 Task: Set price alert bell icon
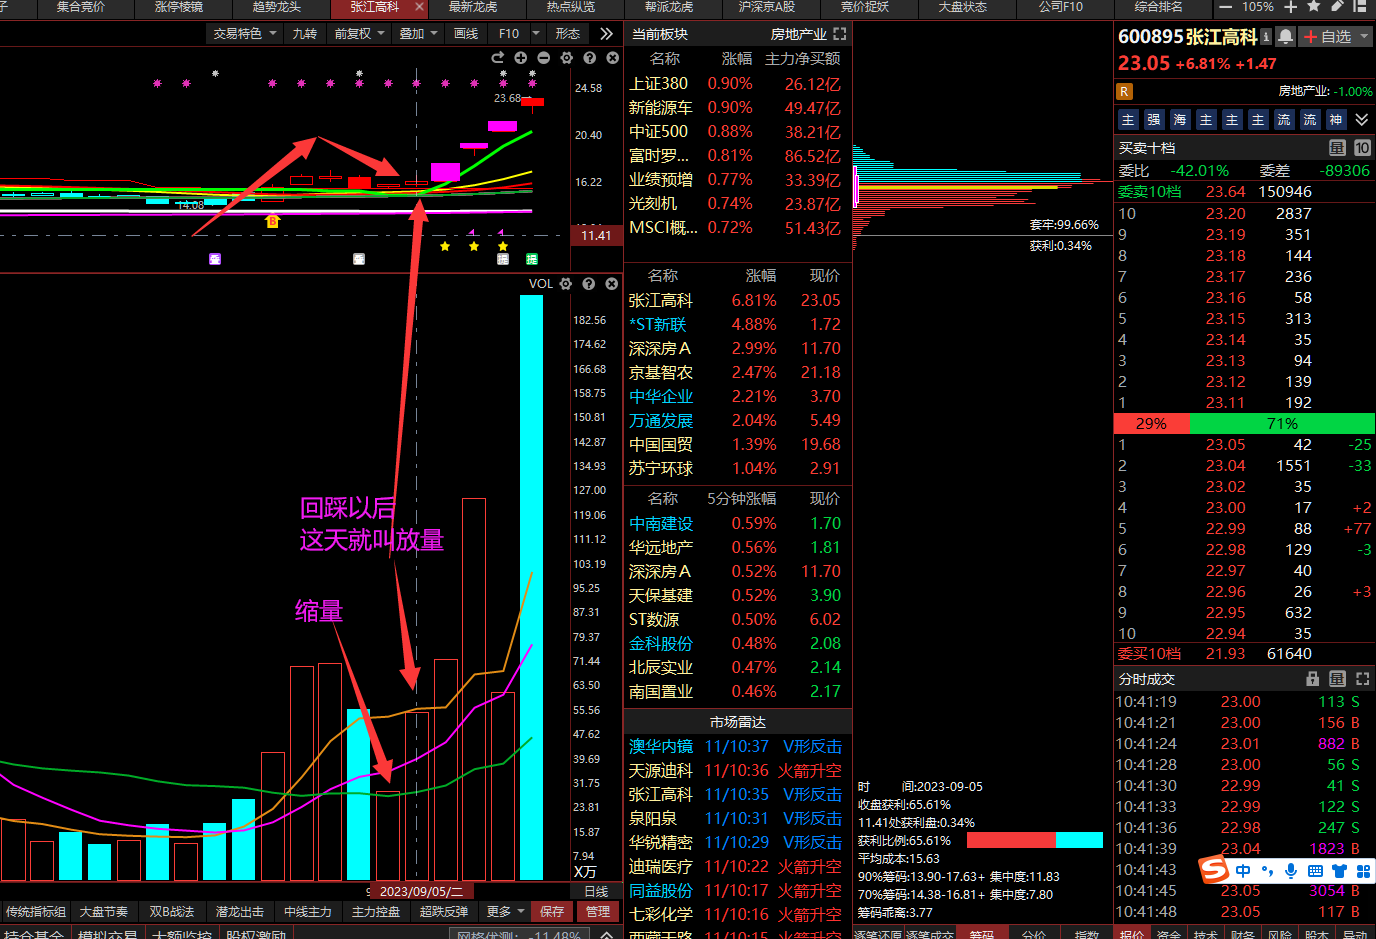(1286, 37)
